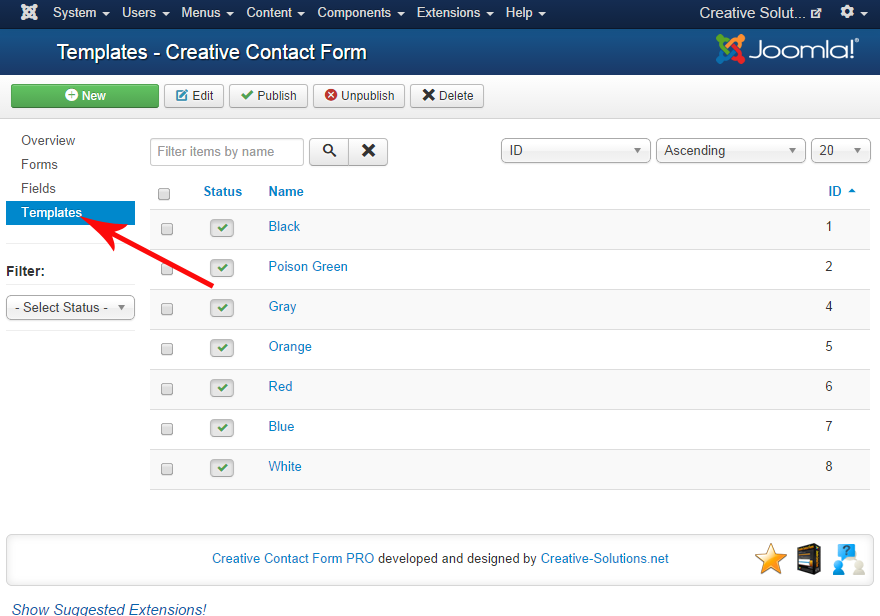Open the Orange template
This screenshot has height=616, width=880.
click(x=290, y=347)
